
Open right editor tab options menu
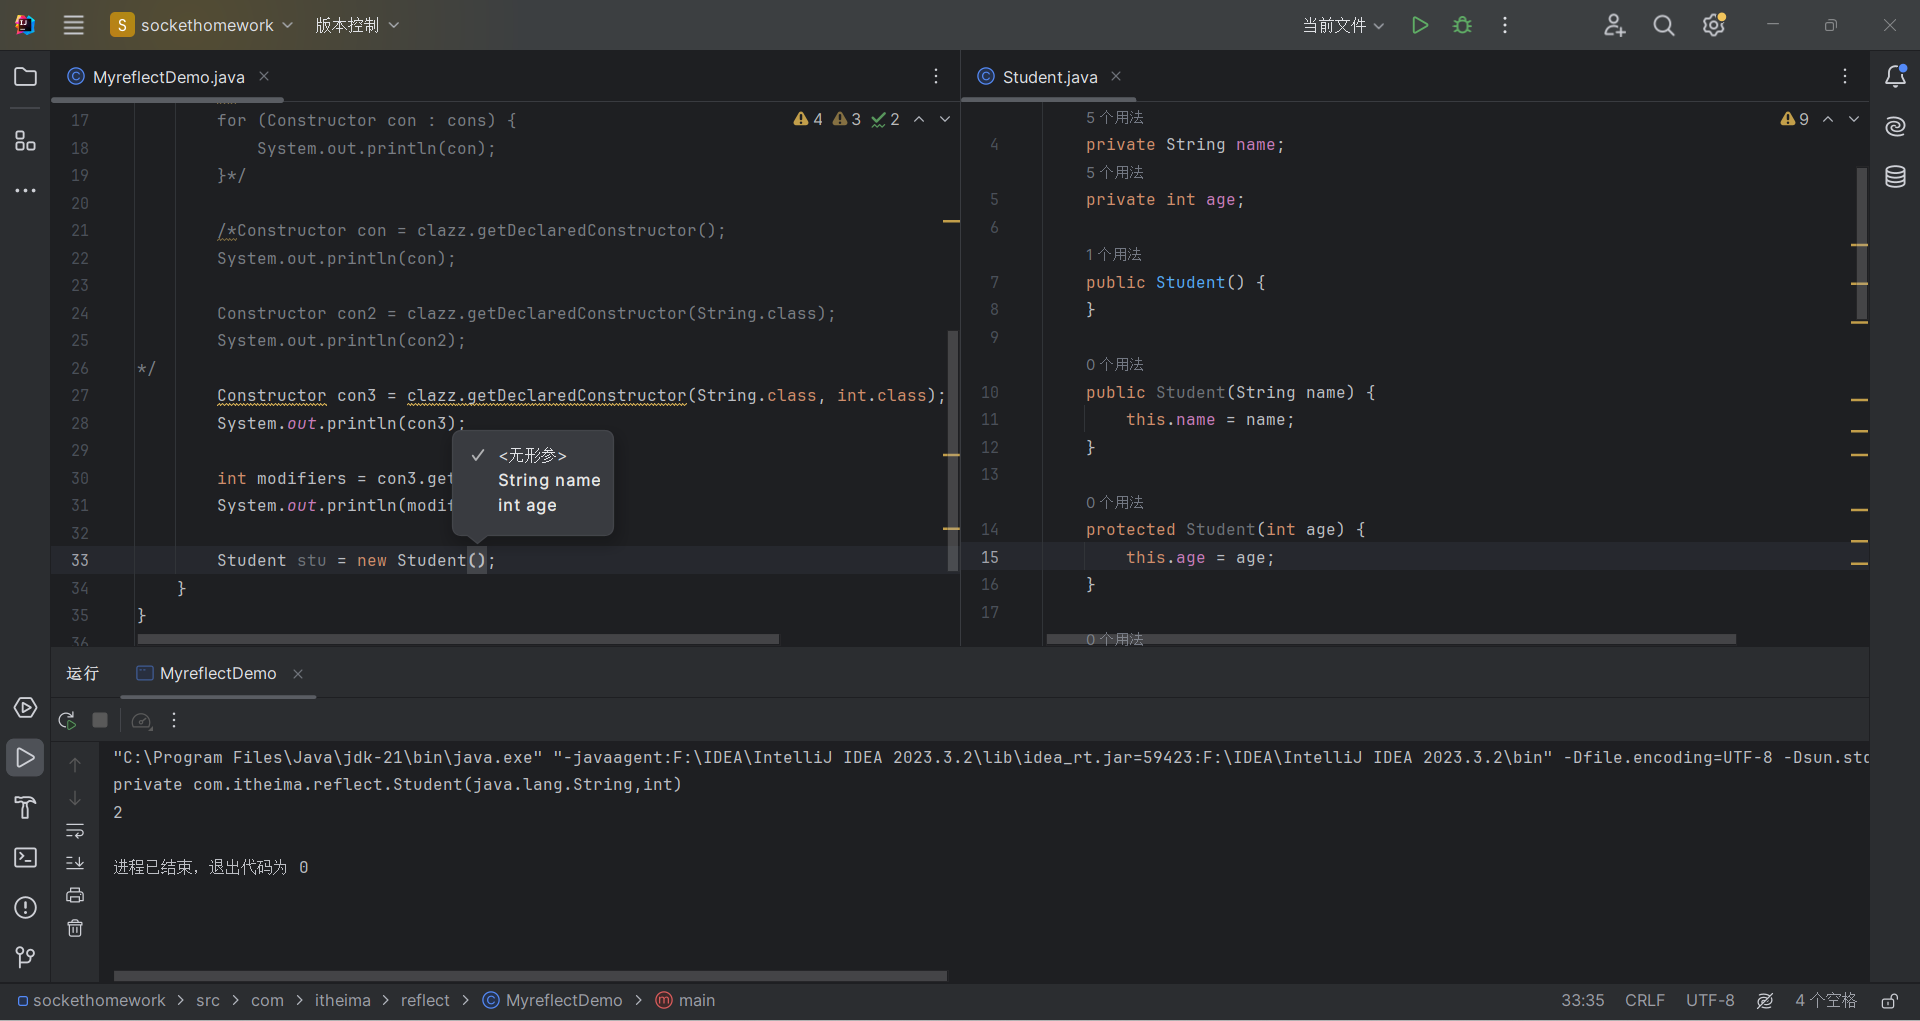(x=1845, y=76)
